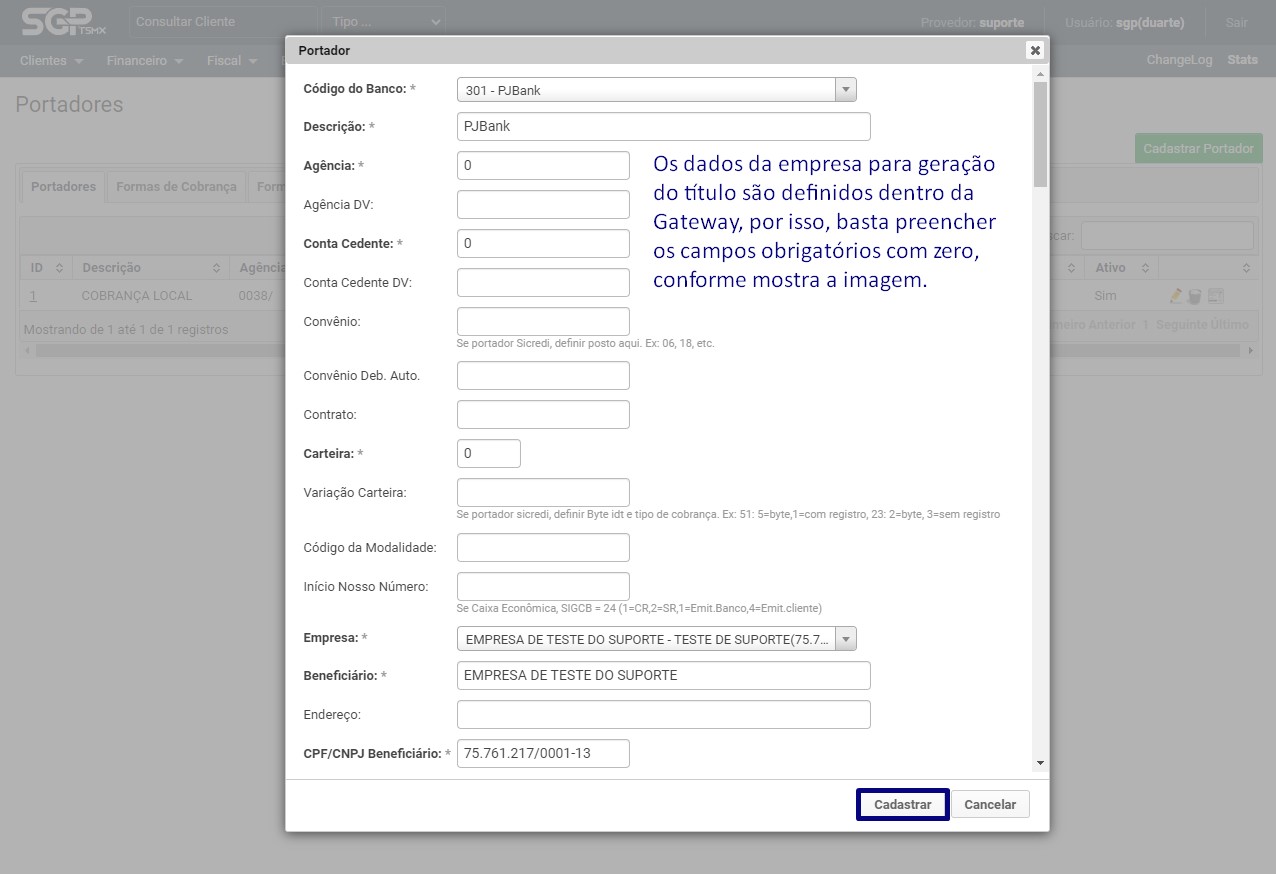Click the rightmost details icon in row
Image resolution: width=1276 pixels, height=874 pixels.
(x=1216, y=296)
